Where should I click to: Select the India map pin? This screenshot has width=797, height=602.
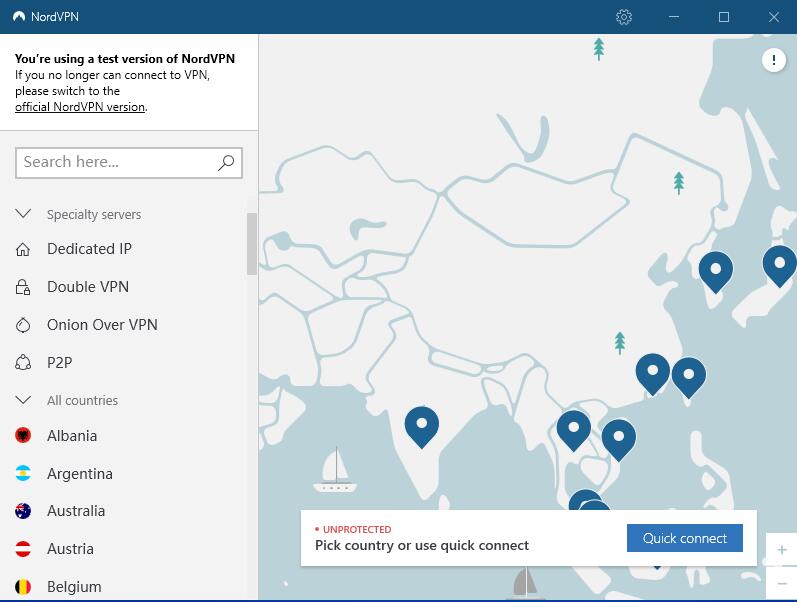click(421, 427)
